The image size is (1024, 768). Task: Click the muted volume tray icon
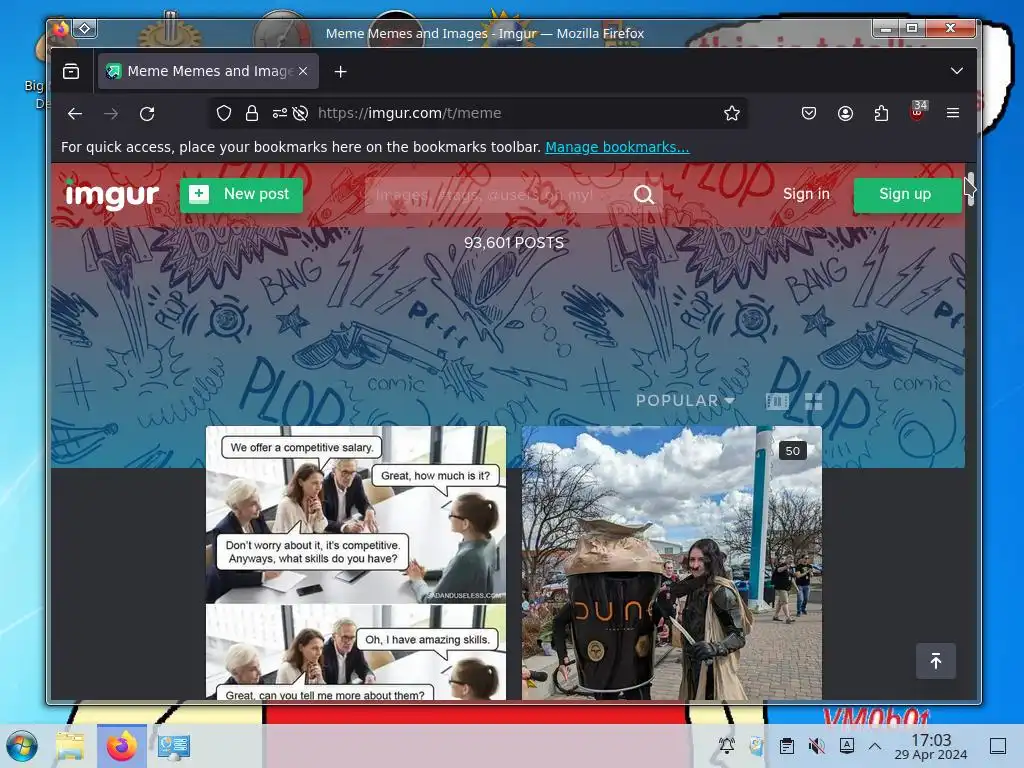[x=816, y=745]
